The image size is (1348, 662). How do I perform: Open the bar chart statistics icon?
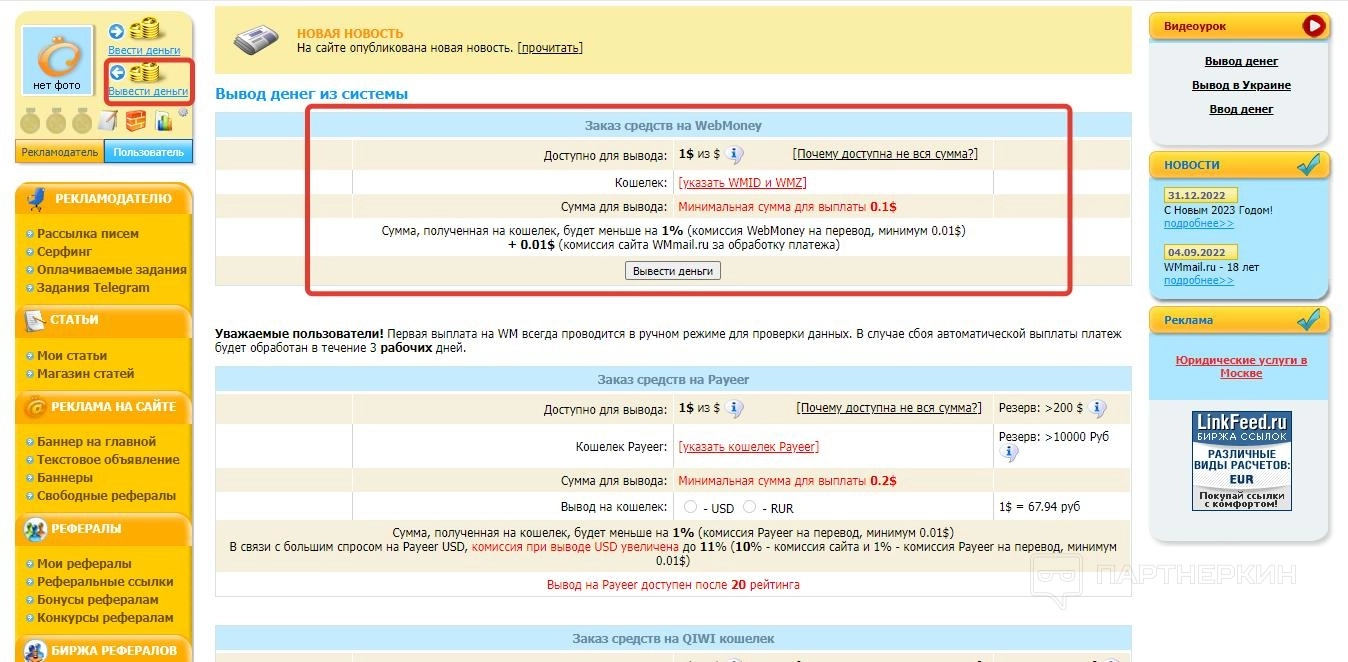164,122
